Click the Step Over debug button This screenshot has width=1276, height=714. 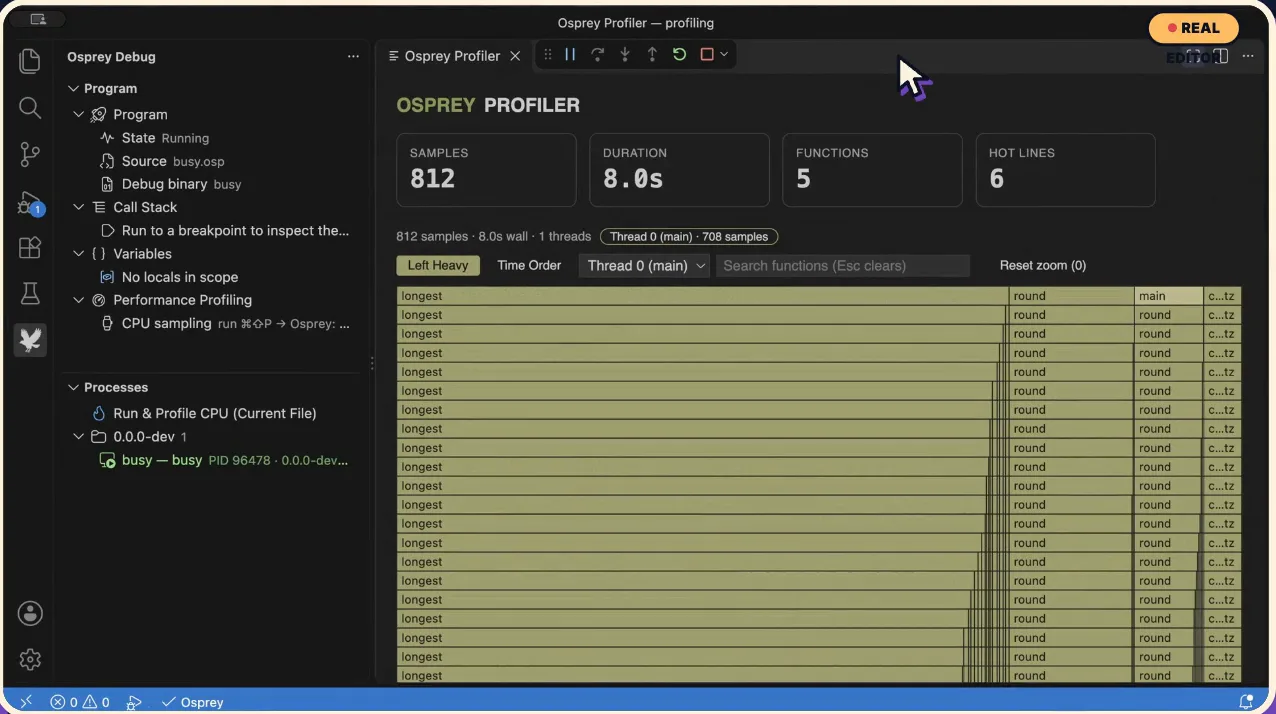point(597,55)
